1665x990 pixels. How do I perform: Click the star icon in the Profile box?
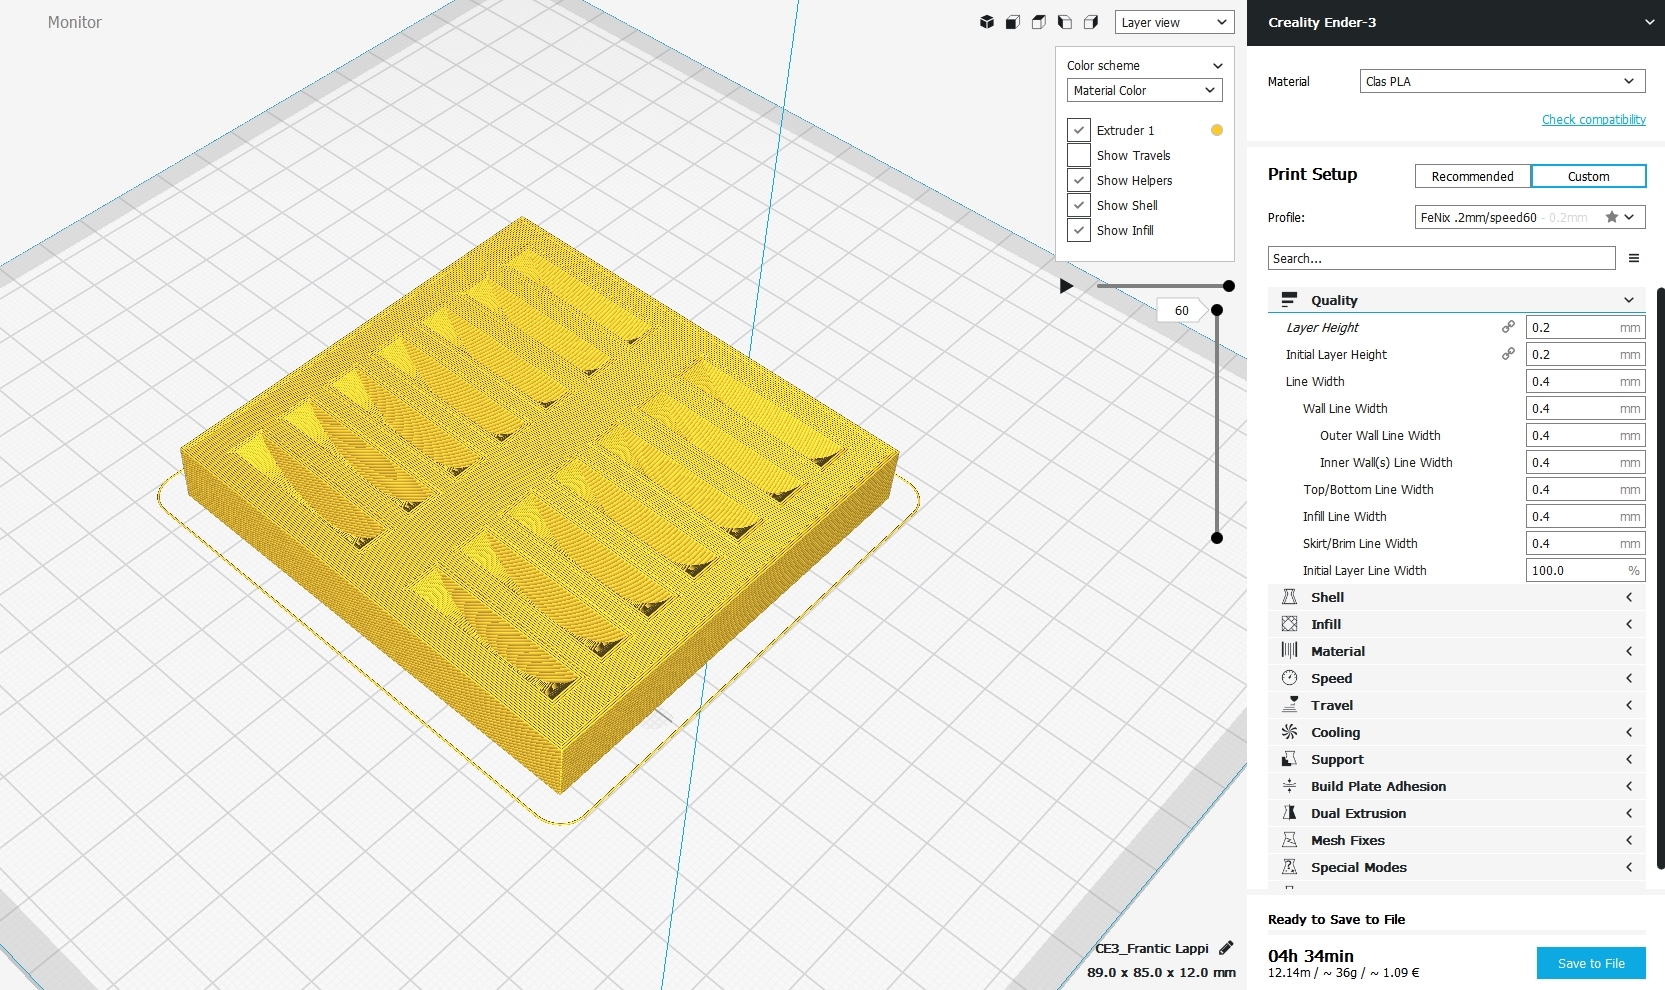pyautogui.click(x=1612, y=217)
